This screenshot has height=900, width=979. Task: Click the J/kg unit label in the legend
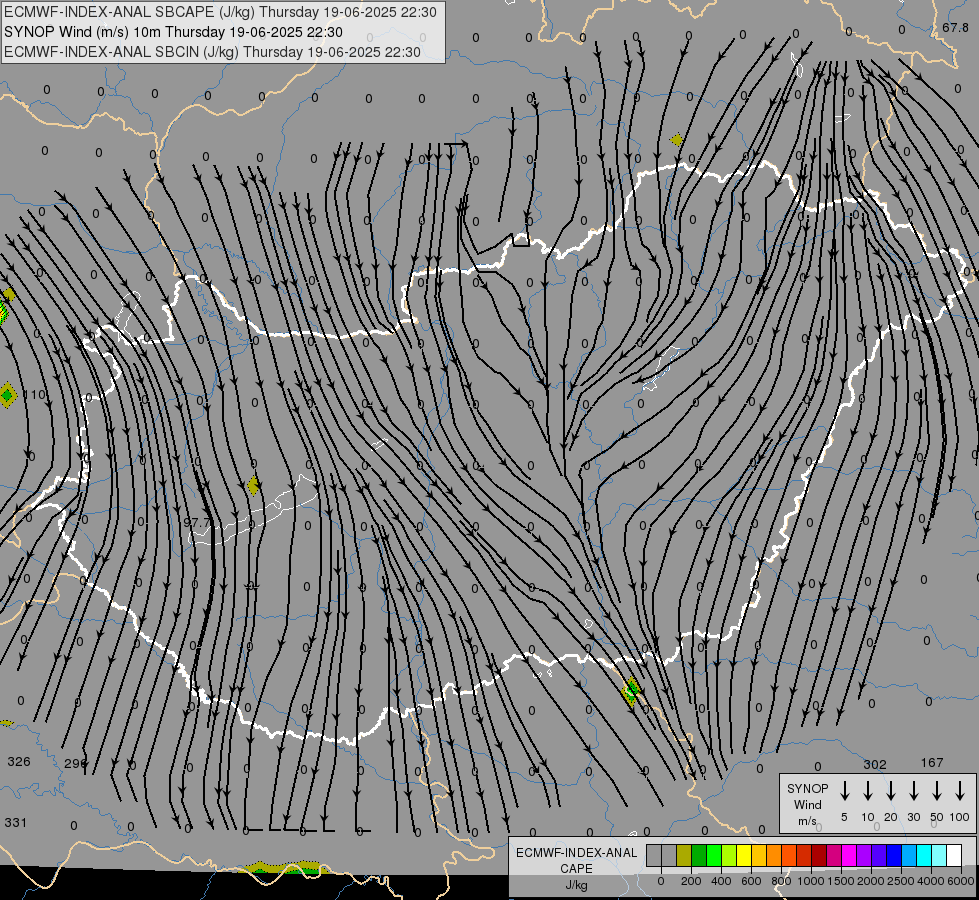(576, 885)
